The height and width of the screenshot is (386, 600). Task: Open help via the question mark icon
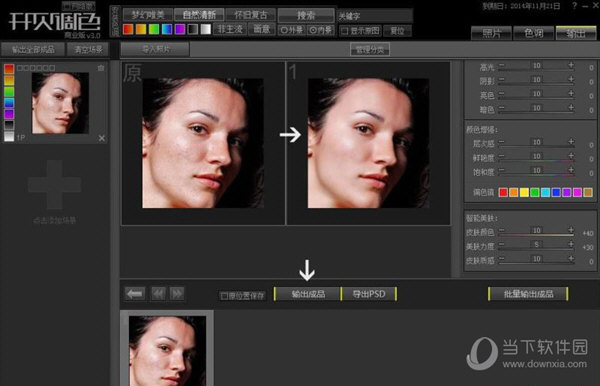click(574, 6)
